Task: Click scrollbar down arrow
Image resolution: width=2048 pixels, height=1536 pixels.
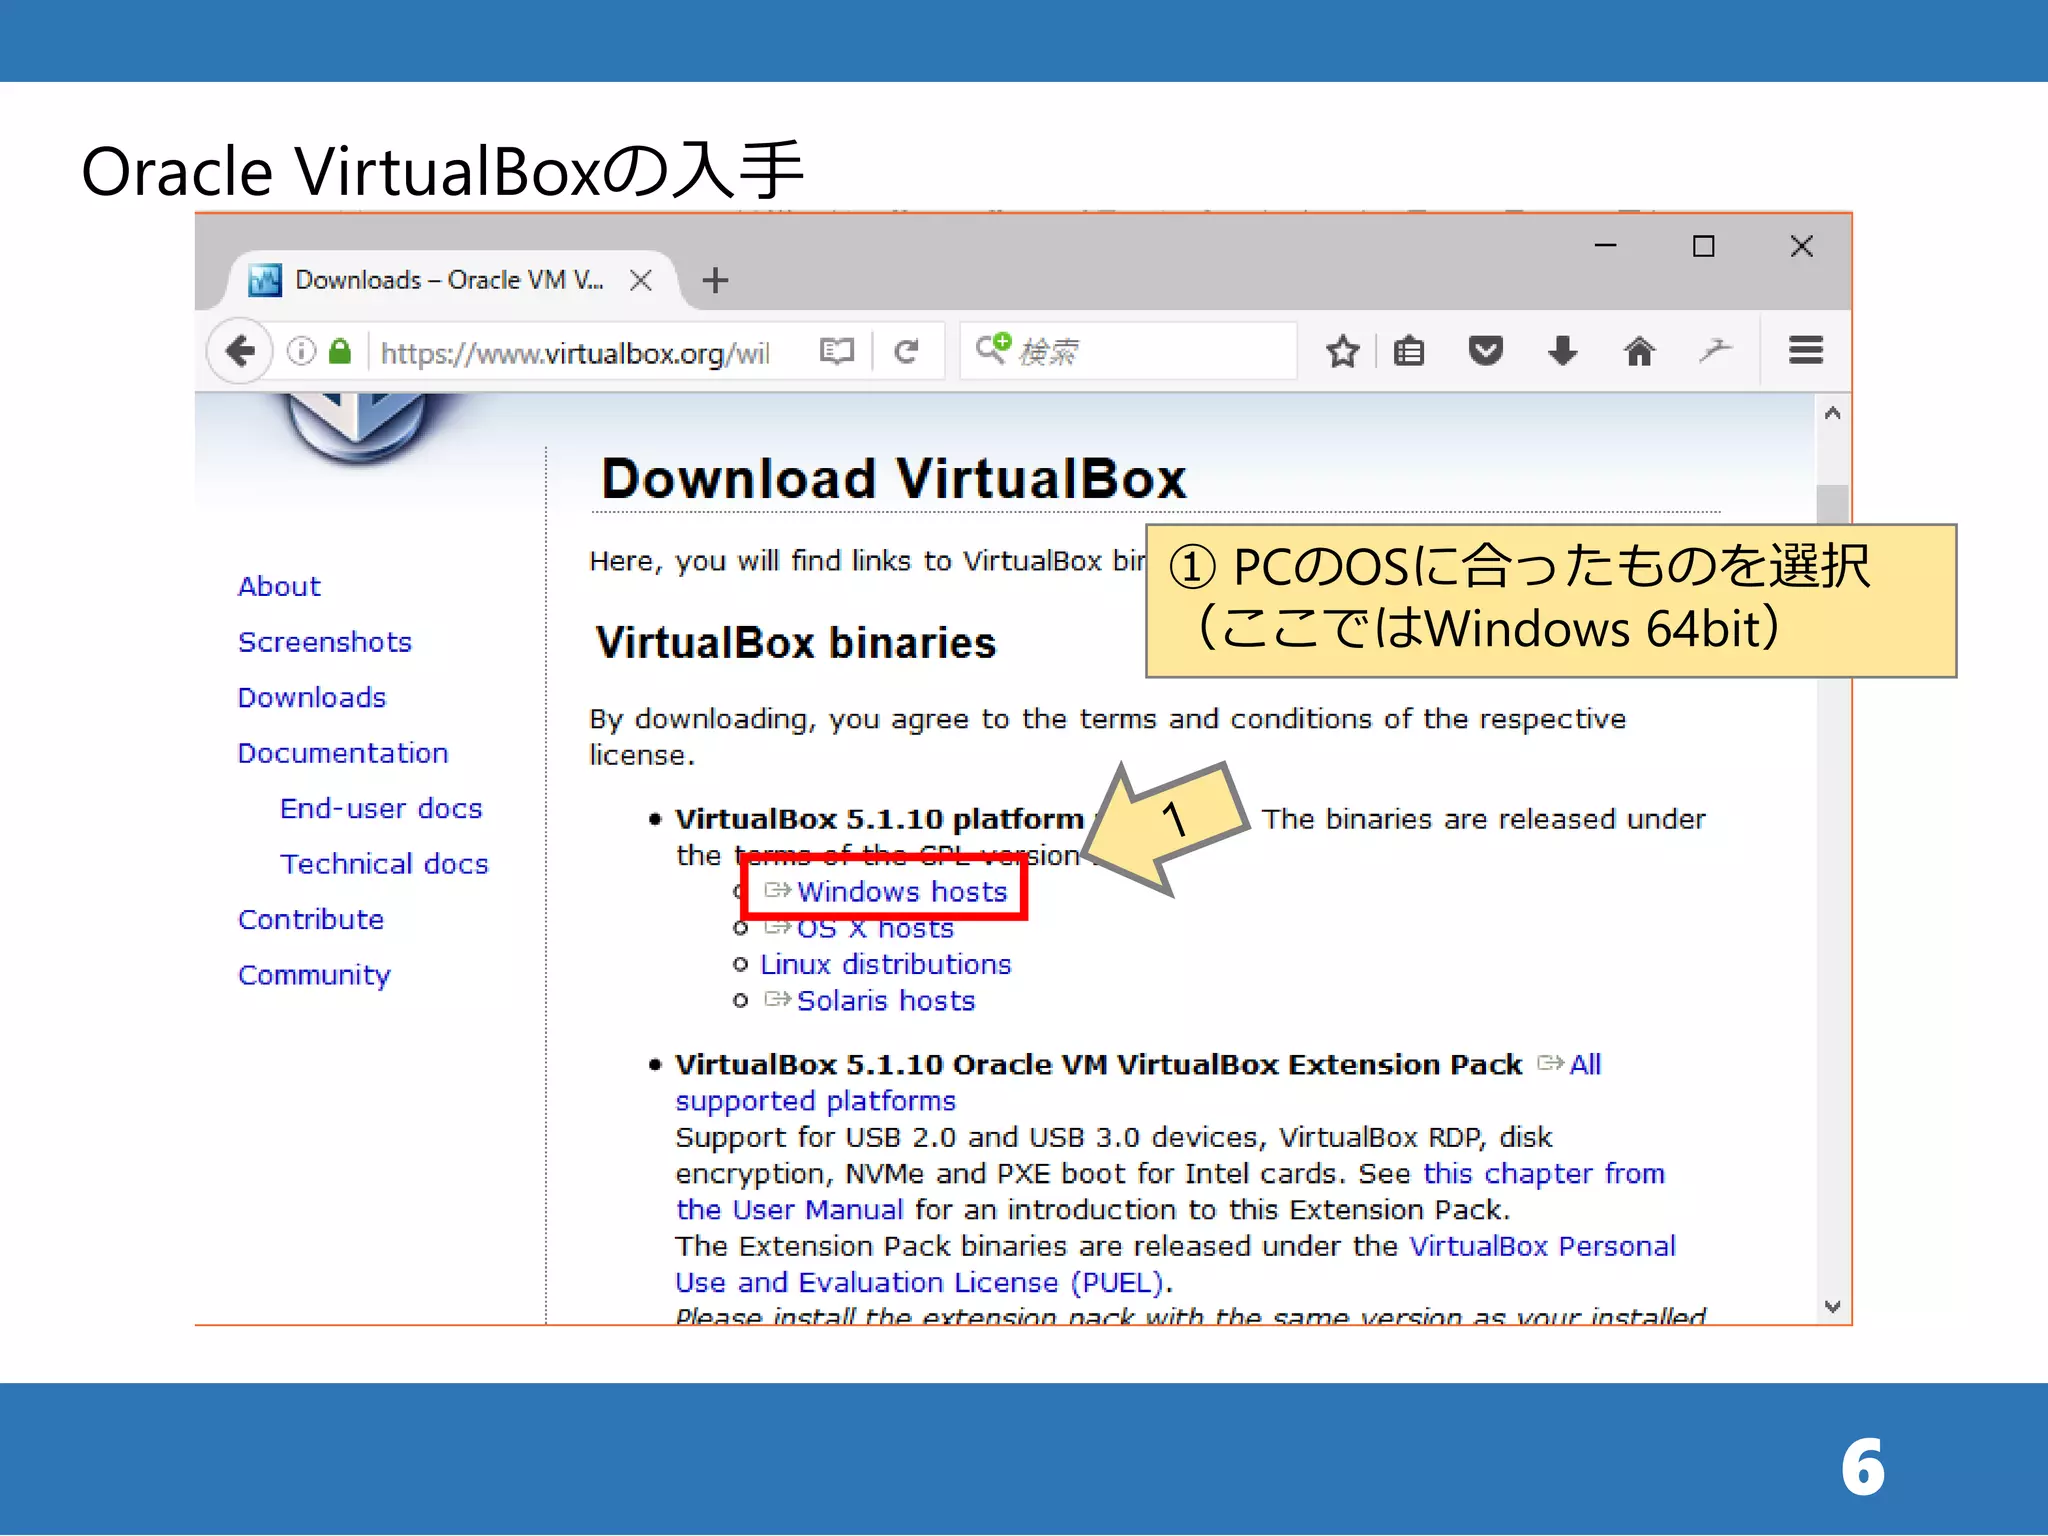Action: tap(1832, 1306)
